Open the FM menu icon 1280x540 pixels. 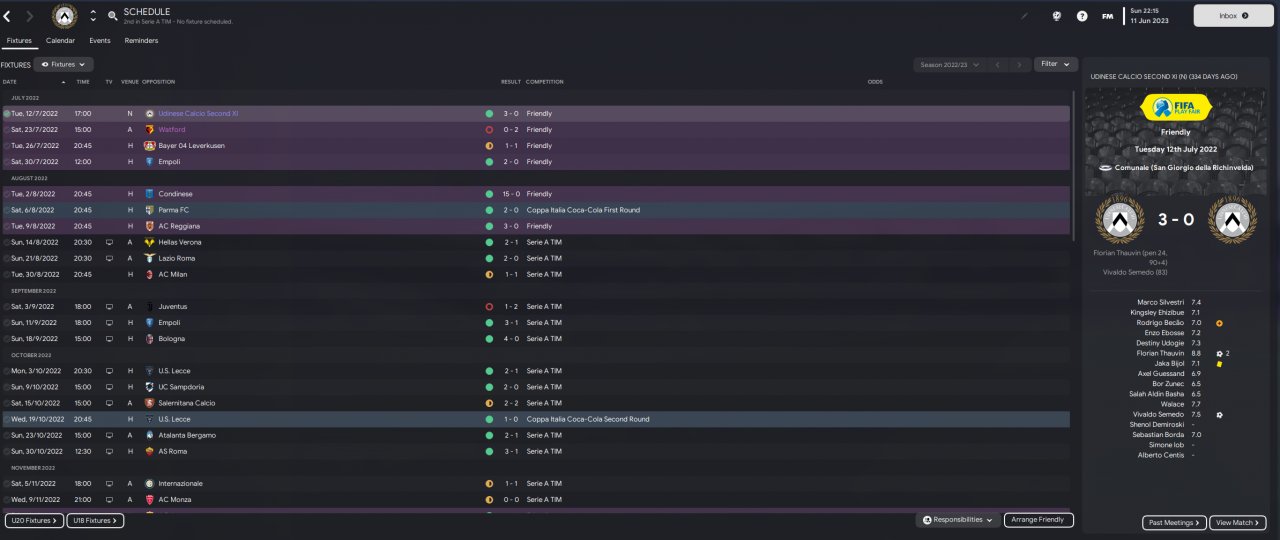click(x=1107, y=16)
